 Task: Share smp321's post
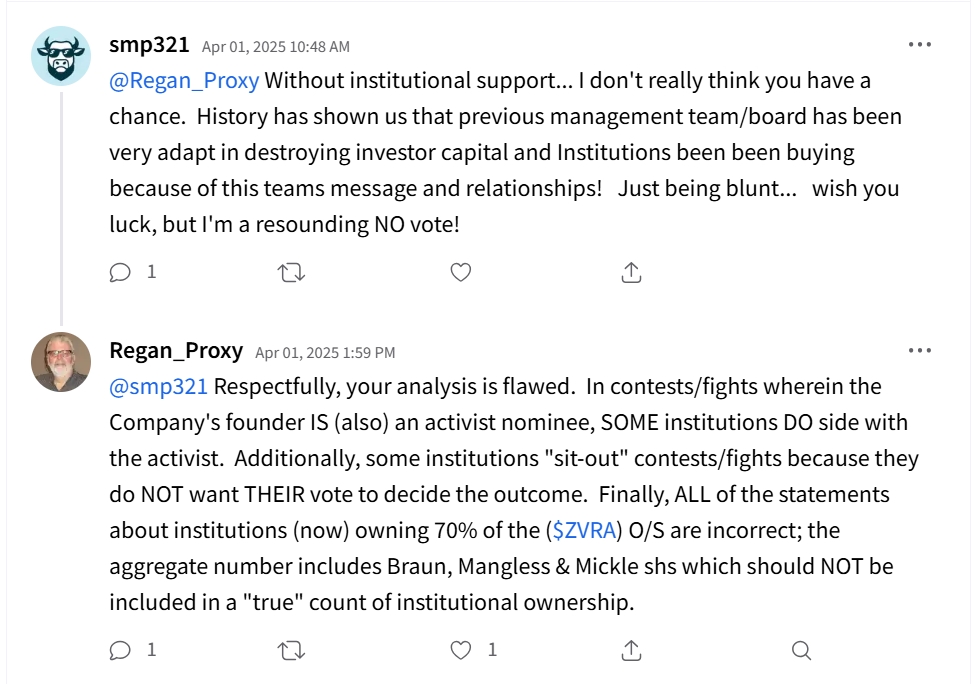click(x=631, y=272)
